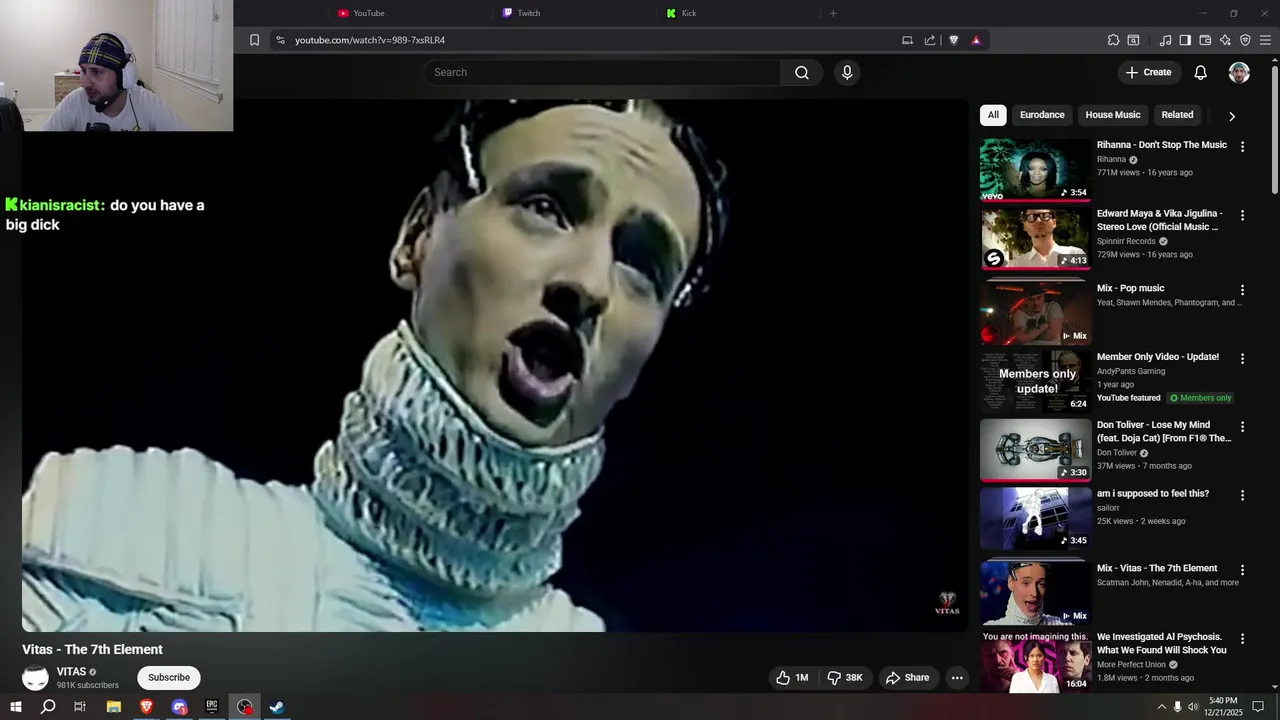Click the Create button
Viewport: 1280px width, 720px height.
[1148, 72]
